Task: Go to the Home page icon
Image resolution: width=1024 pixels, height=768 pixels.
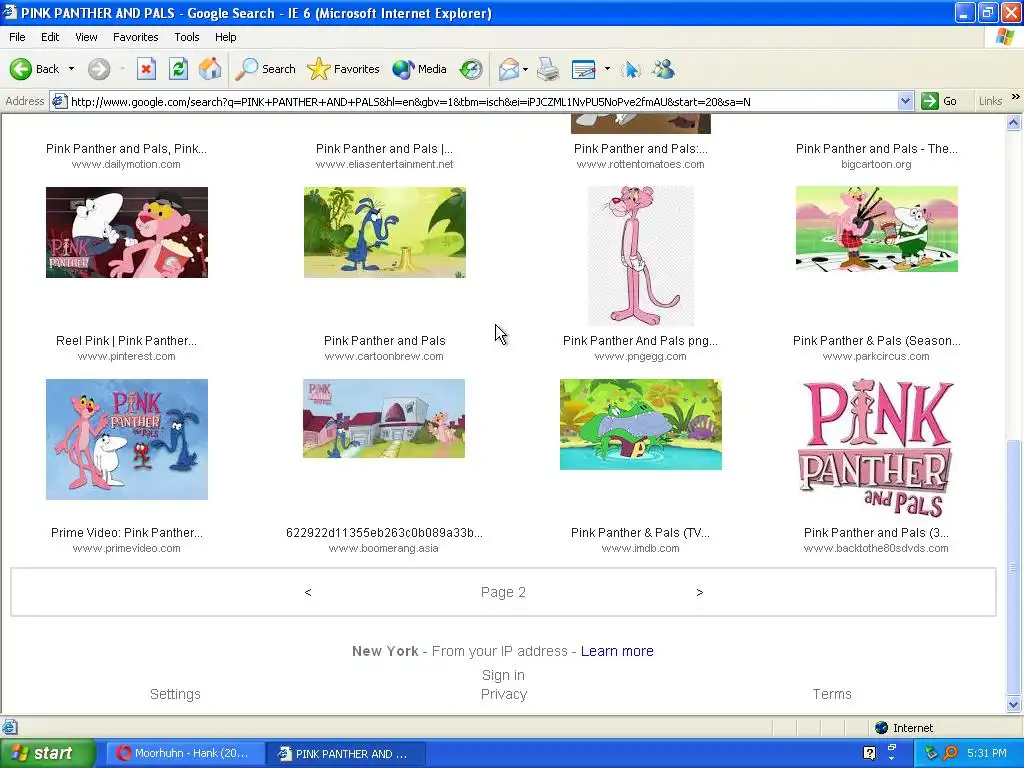Action: 210,69
